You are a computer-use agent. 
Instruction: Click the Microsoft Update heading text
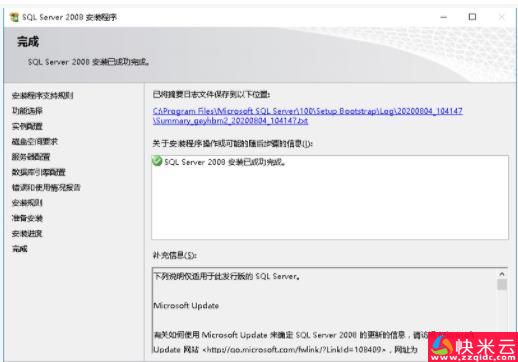pos(186,305)
